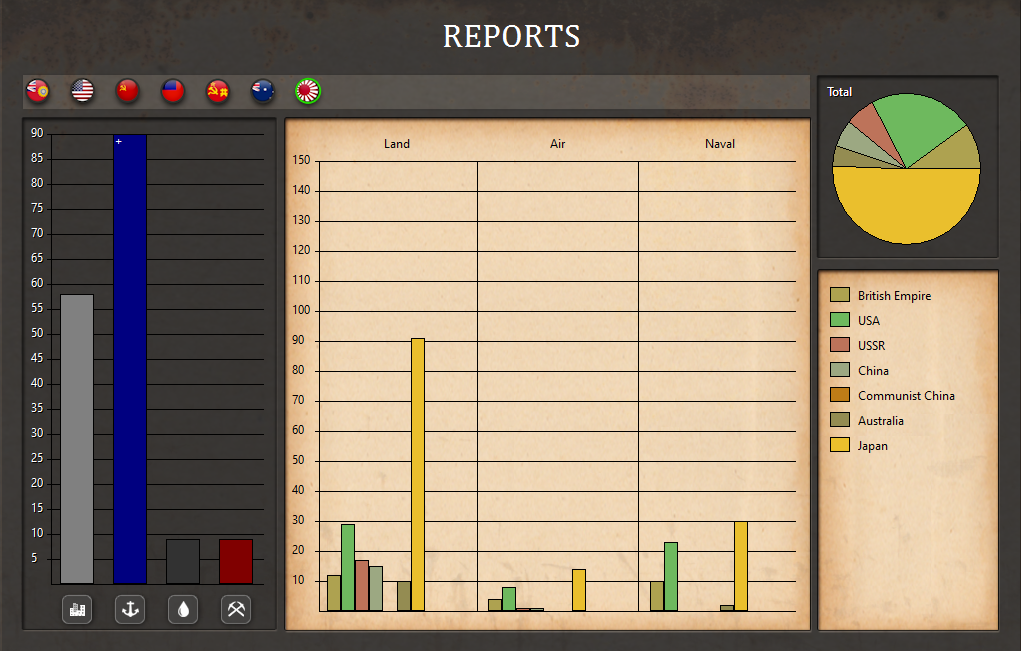The height and width of the screenshot is (651, 1021).
Task: Select the Australia flag icon
Action: click(262, 90)
